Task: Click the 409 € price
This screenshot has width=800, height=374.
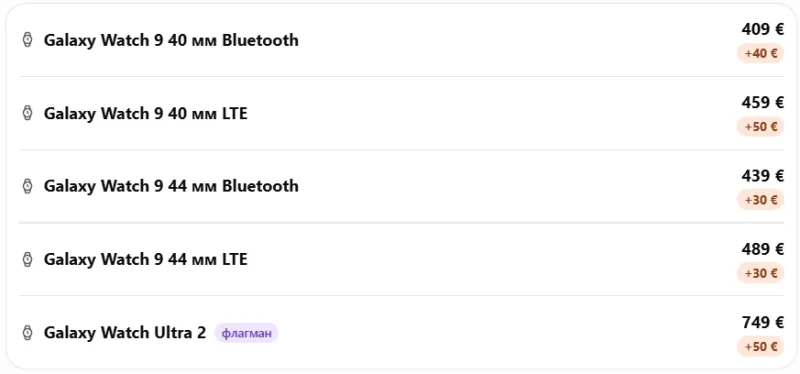Action: coord(762,29)
